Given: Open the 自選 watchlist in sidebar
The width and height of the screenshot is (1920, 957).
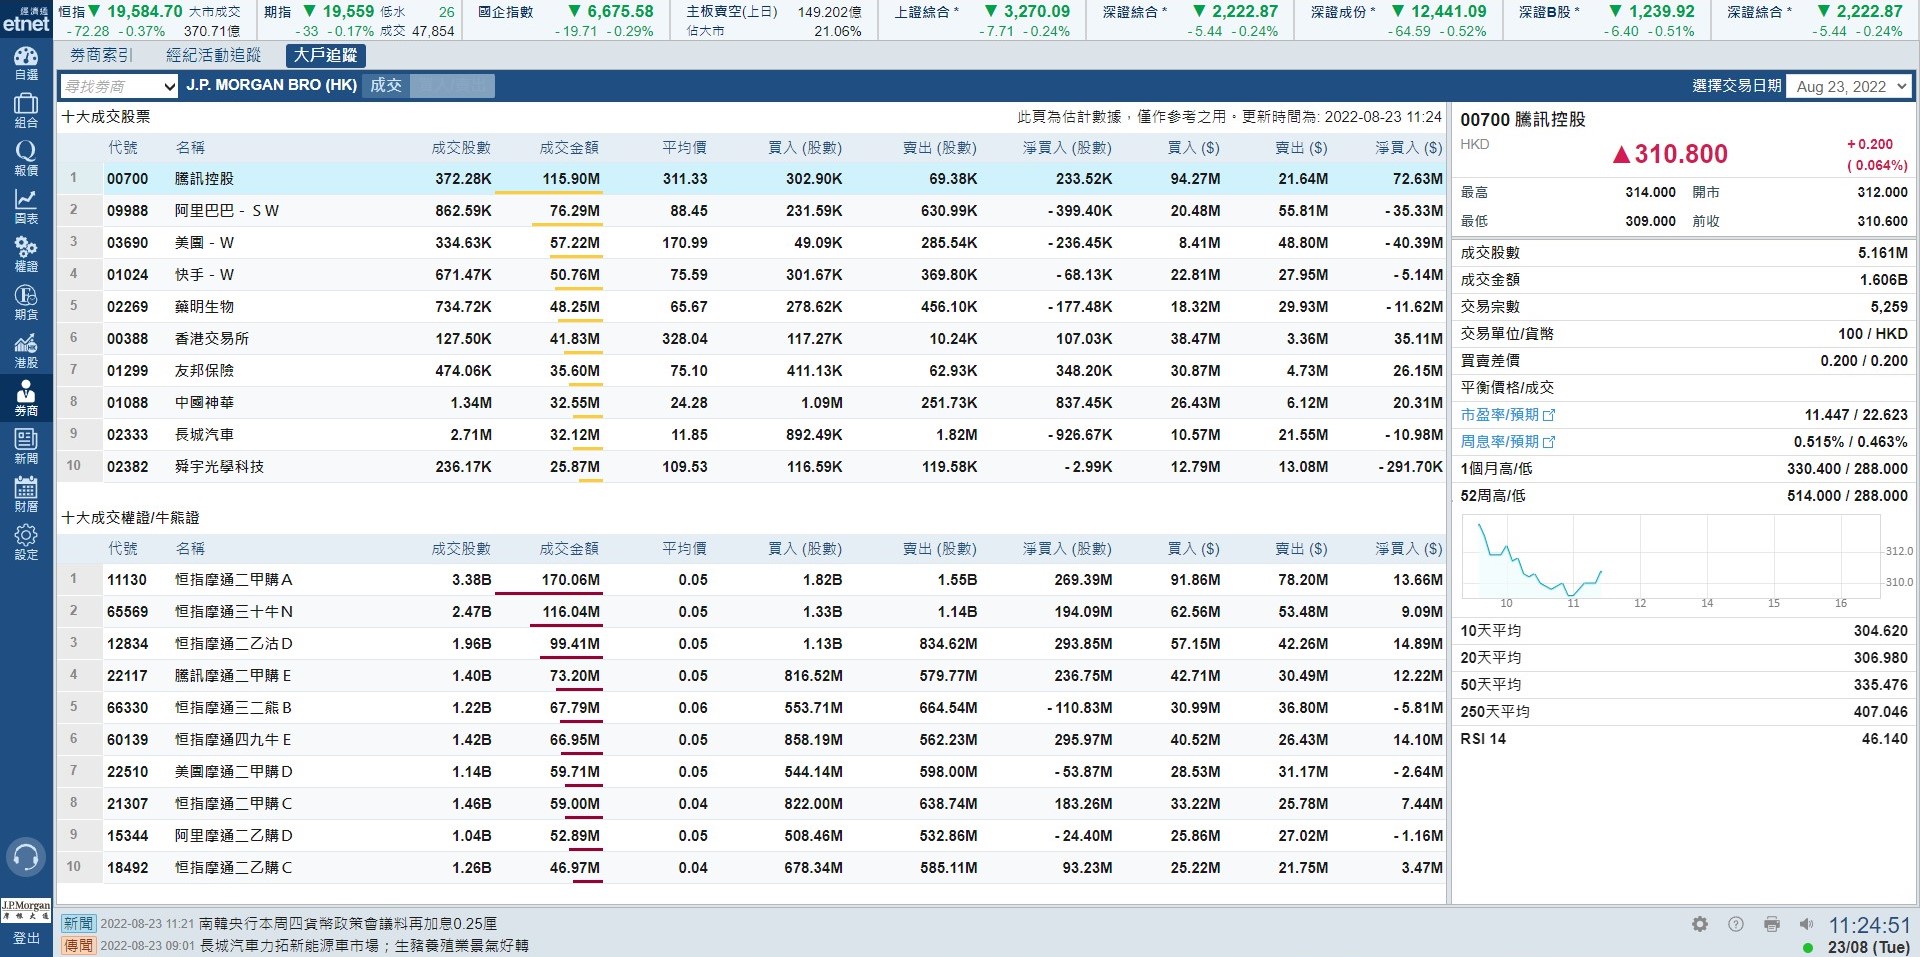Looking at the screenshot, I should pos(26,63).
